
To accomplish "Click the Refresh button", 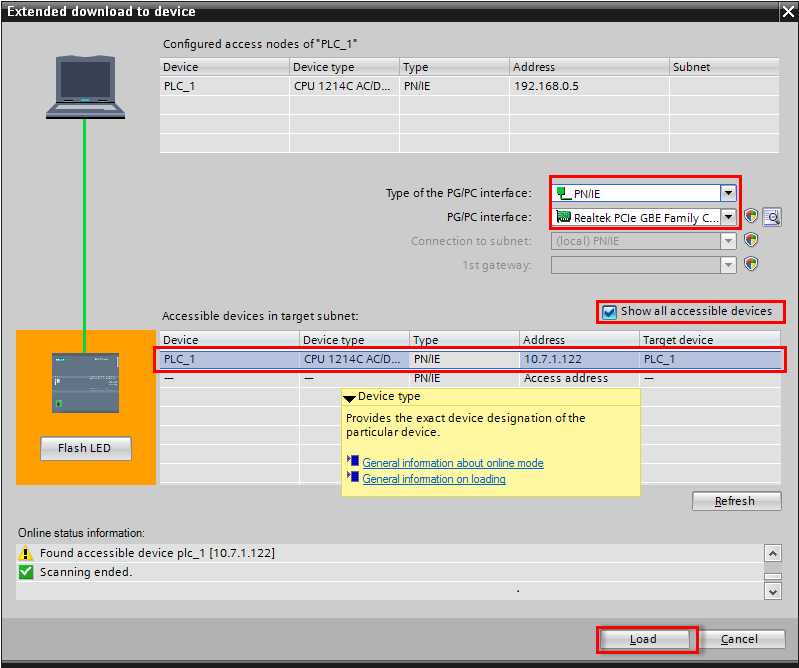I will (736, 501).
